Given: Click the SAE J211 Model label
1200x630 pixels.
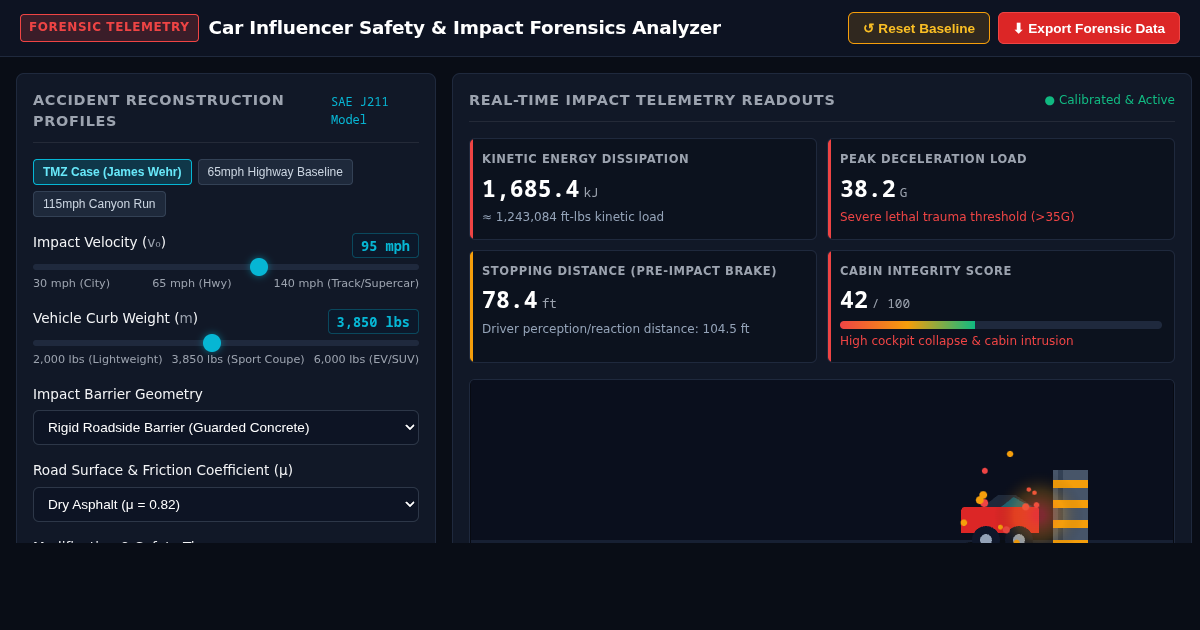Looking at the screenshot, I should [x=360, y=111].
